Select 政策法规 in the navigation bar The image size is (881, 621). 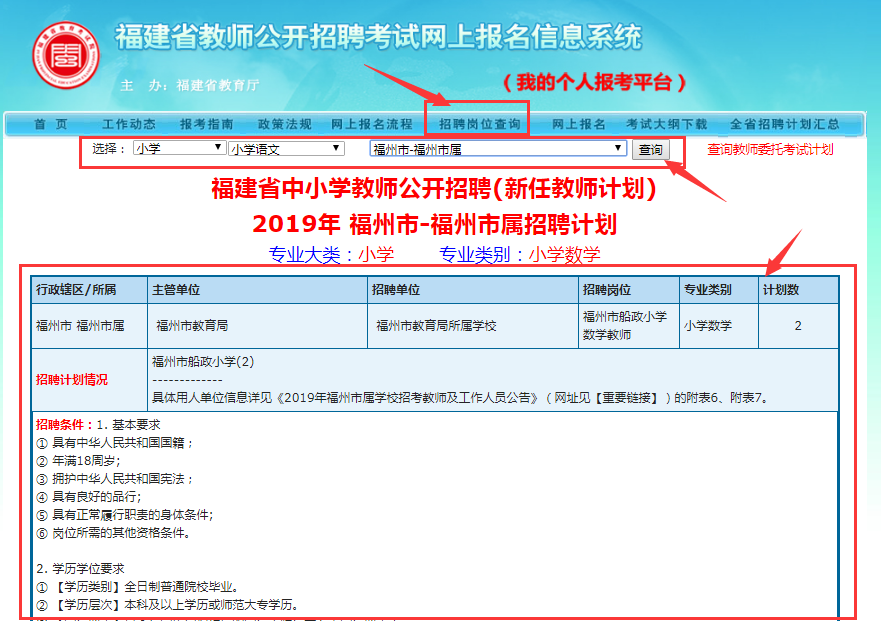pyautogui.click(x=285, y=125)
